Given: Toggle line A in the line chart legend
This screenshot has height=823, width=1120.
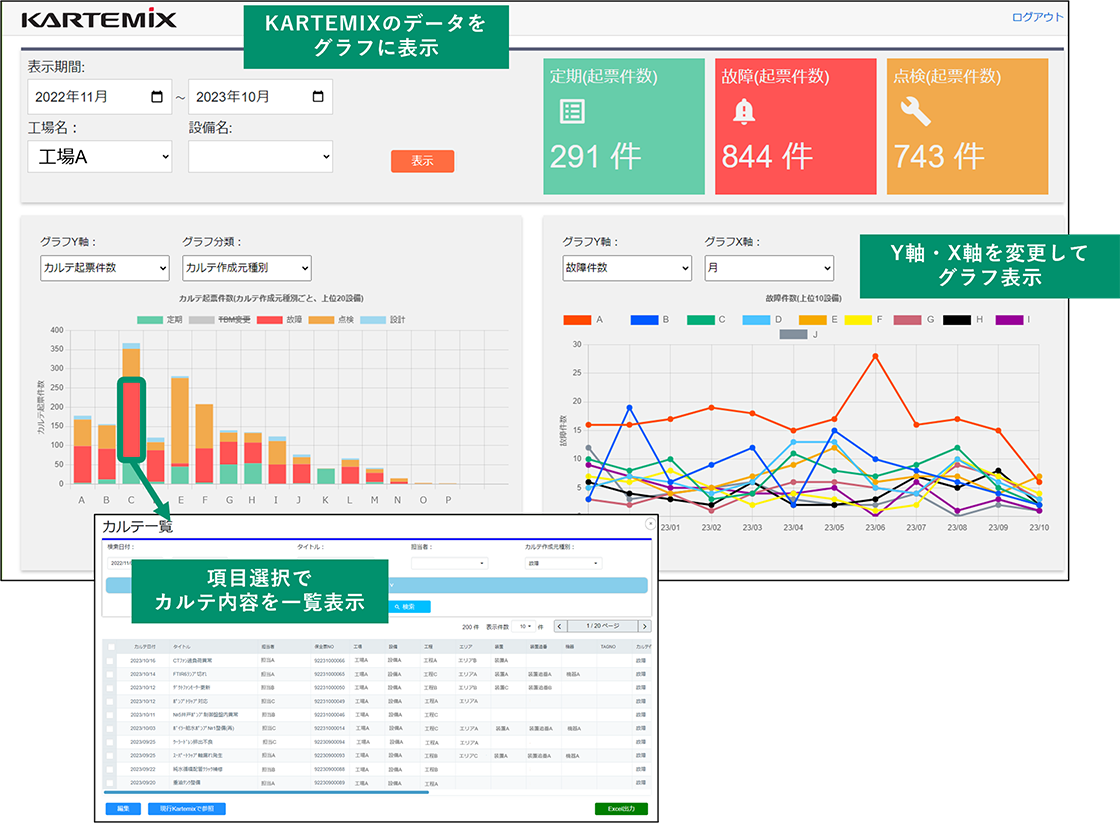Looking at the screenshot, I should pyautogui.click(x=583, y=320).
